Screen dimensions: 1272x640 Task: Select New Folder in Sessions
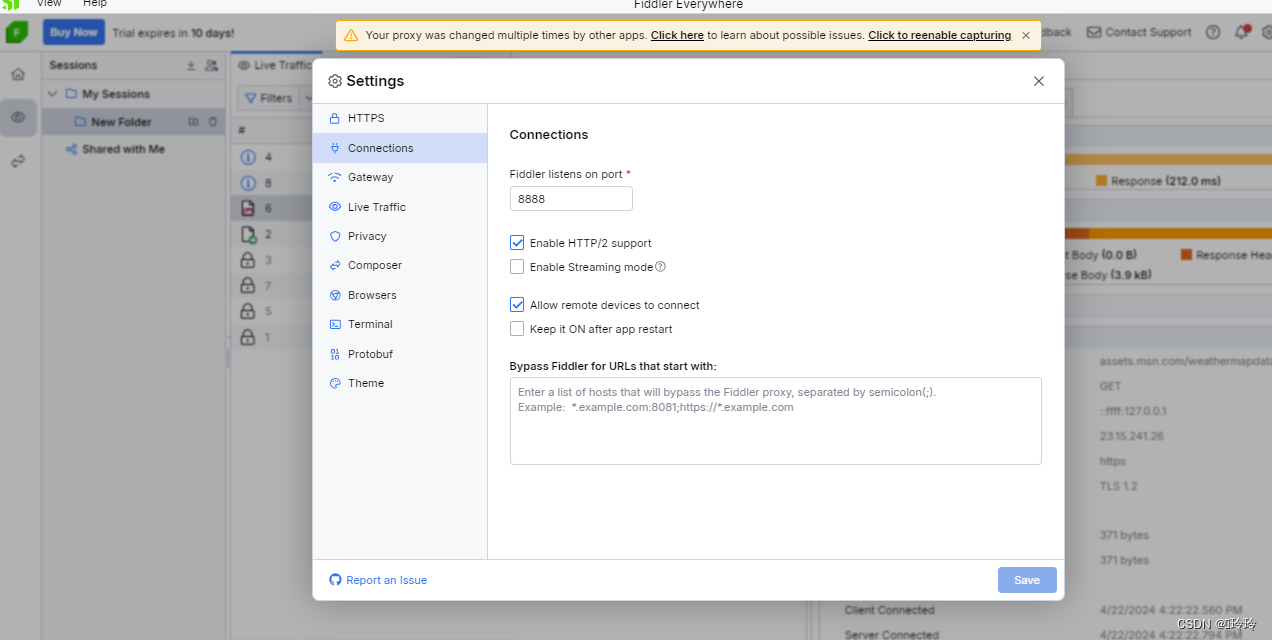tap(121, 122)
